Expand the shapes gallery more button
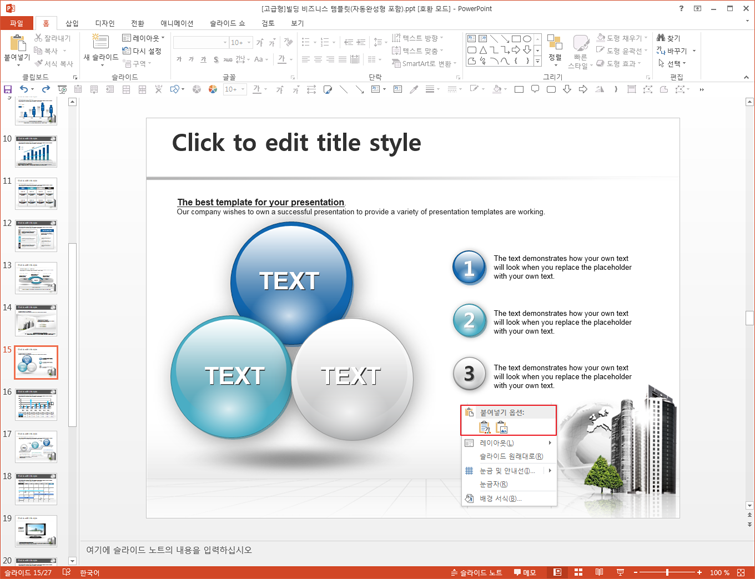Screen dimensions: 755x579 (x=537, y=61)
